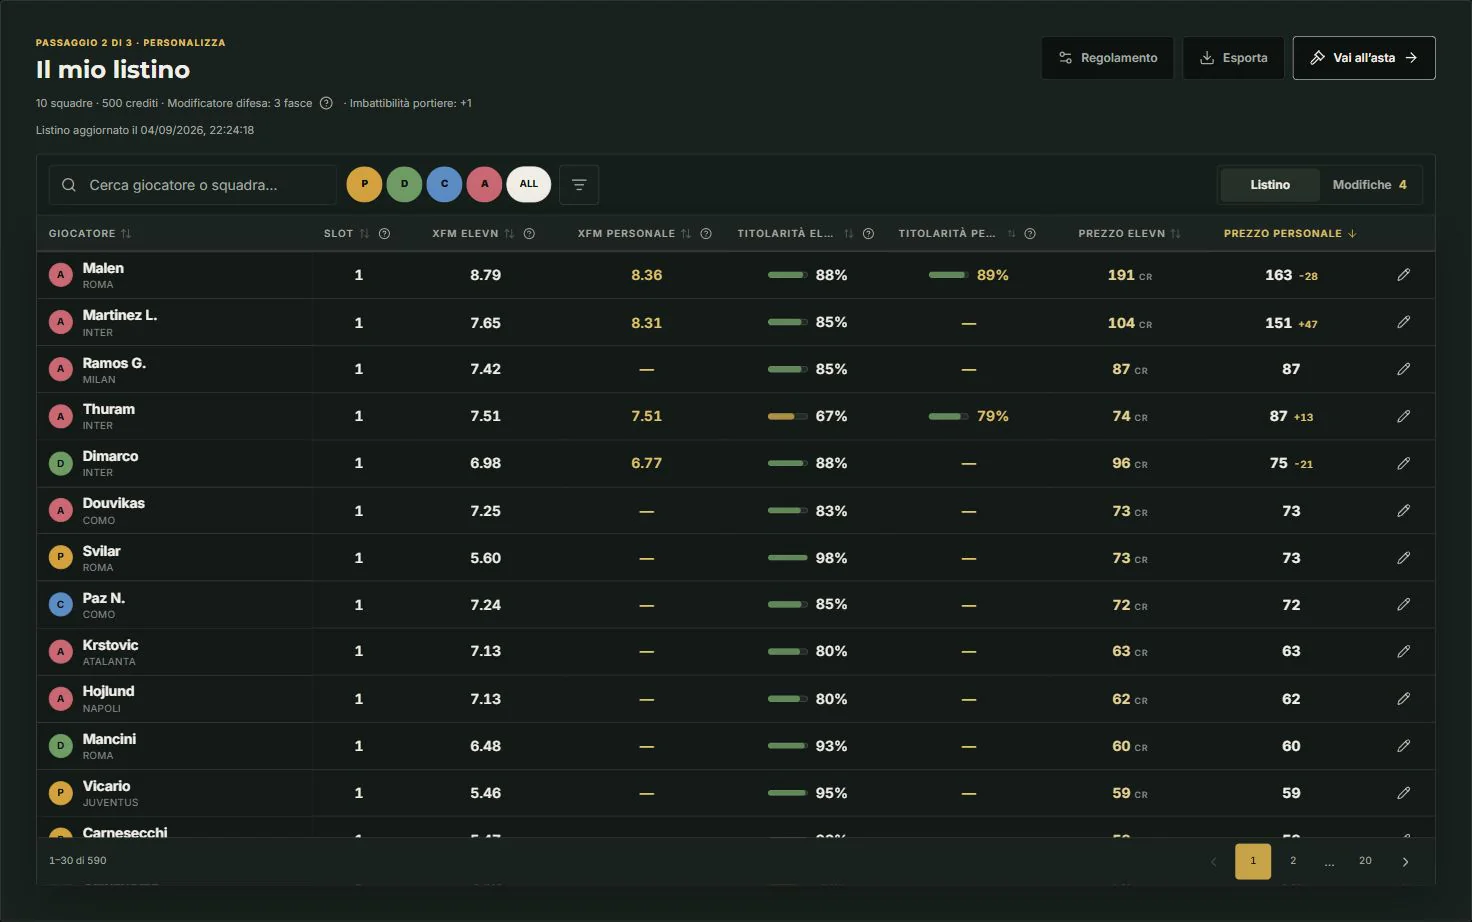The height and width of the screenshot is (922, 1472).
Task: Focus the Cerca giocatore o squadra field
Action: [193, 185]
